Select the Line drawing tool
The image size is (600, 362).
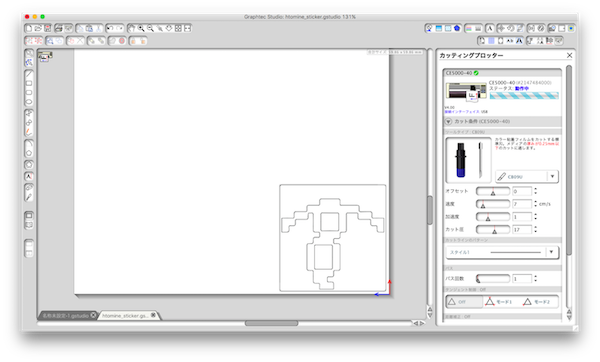[29, 74]
